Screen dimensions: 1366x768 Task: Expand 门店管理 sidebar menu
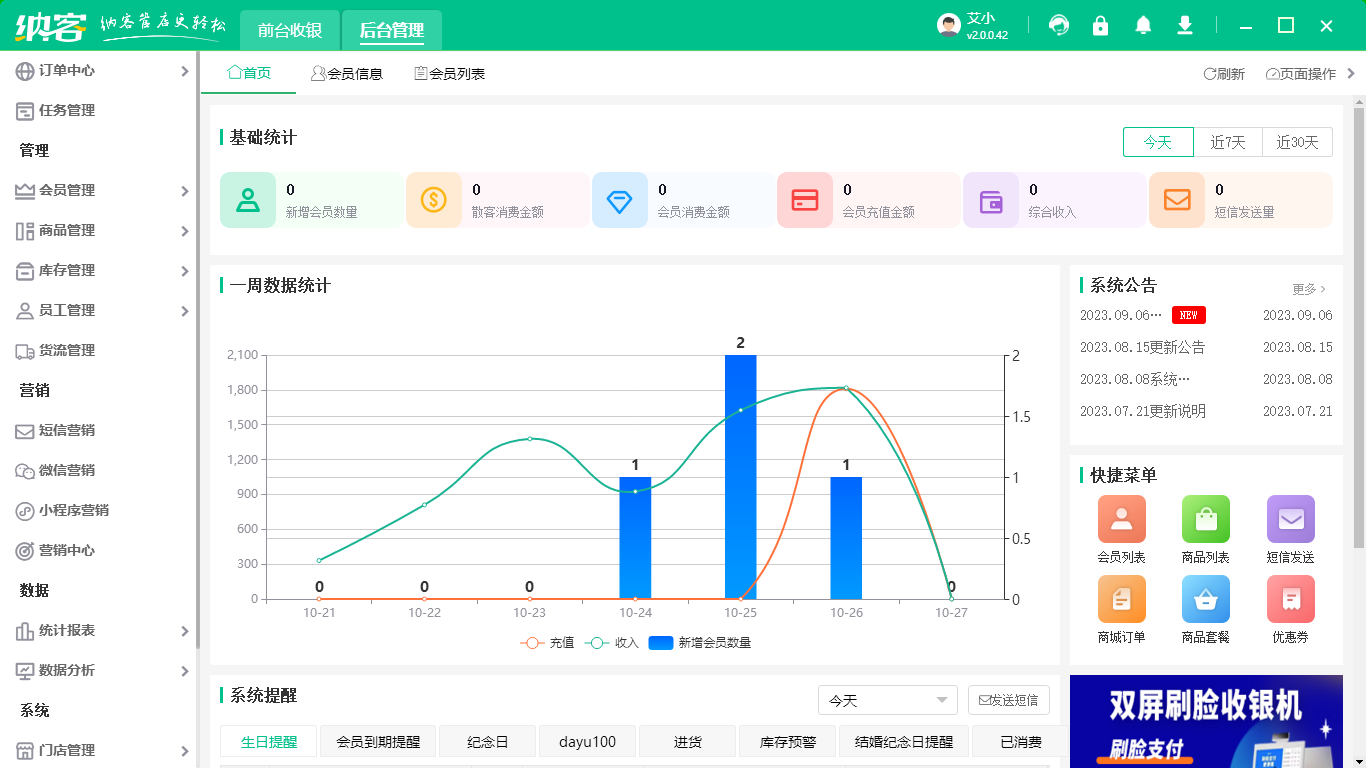tap(98, 750)
